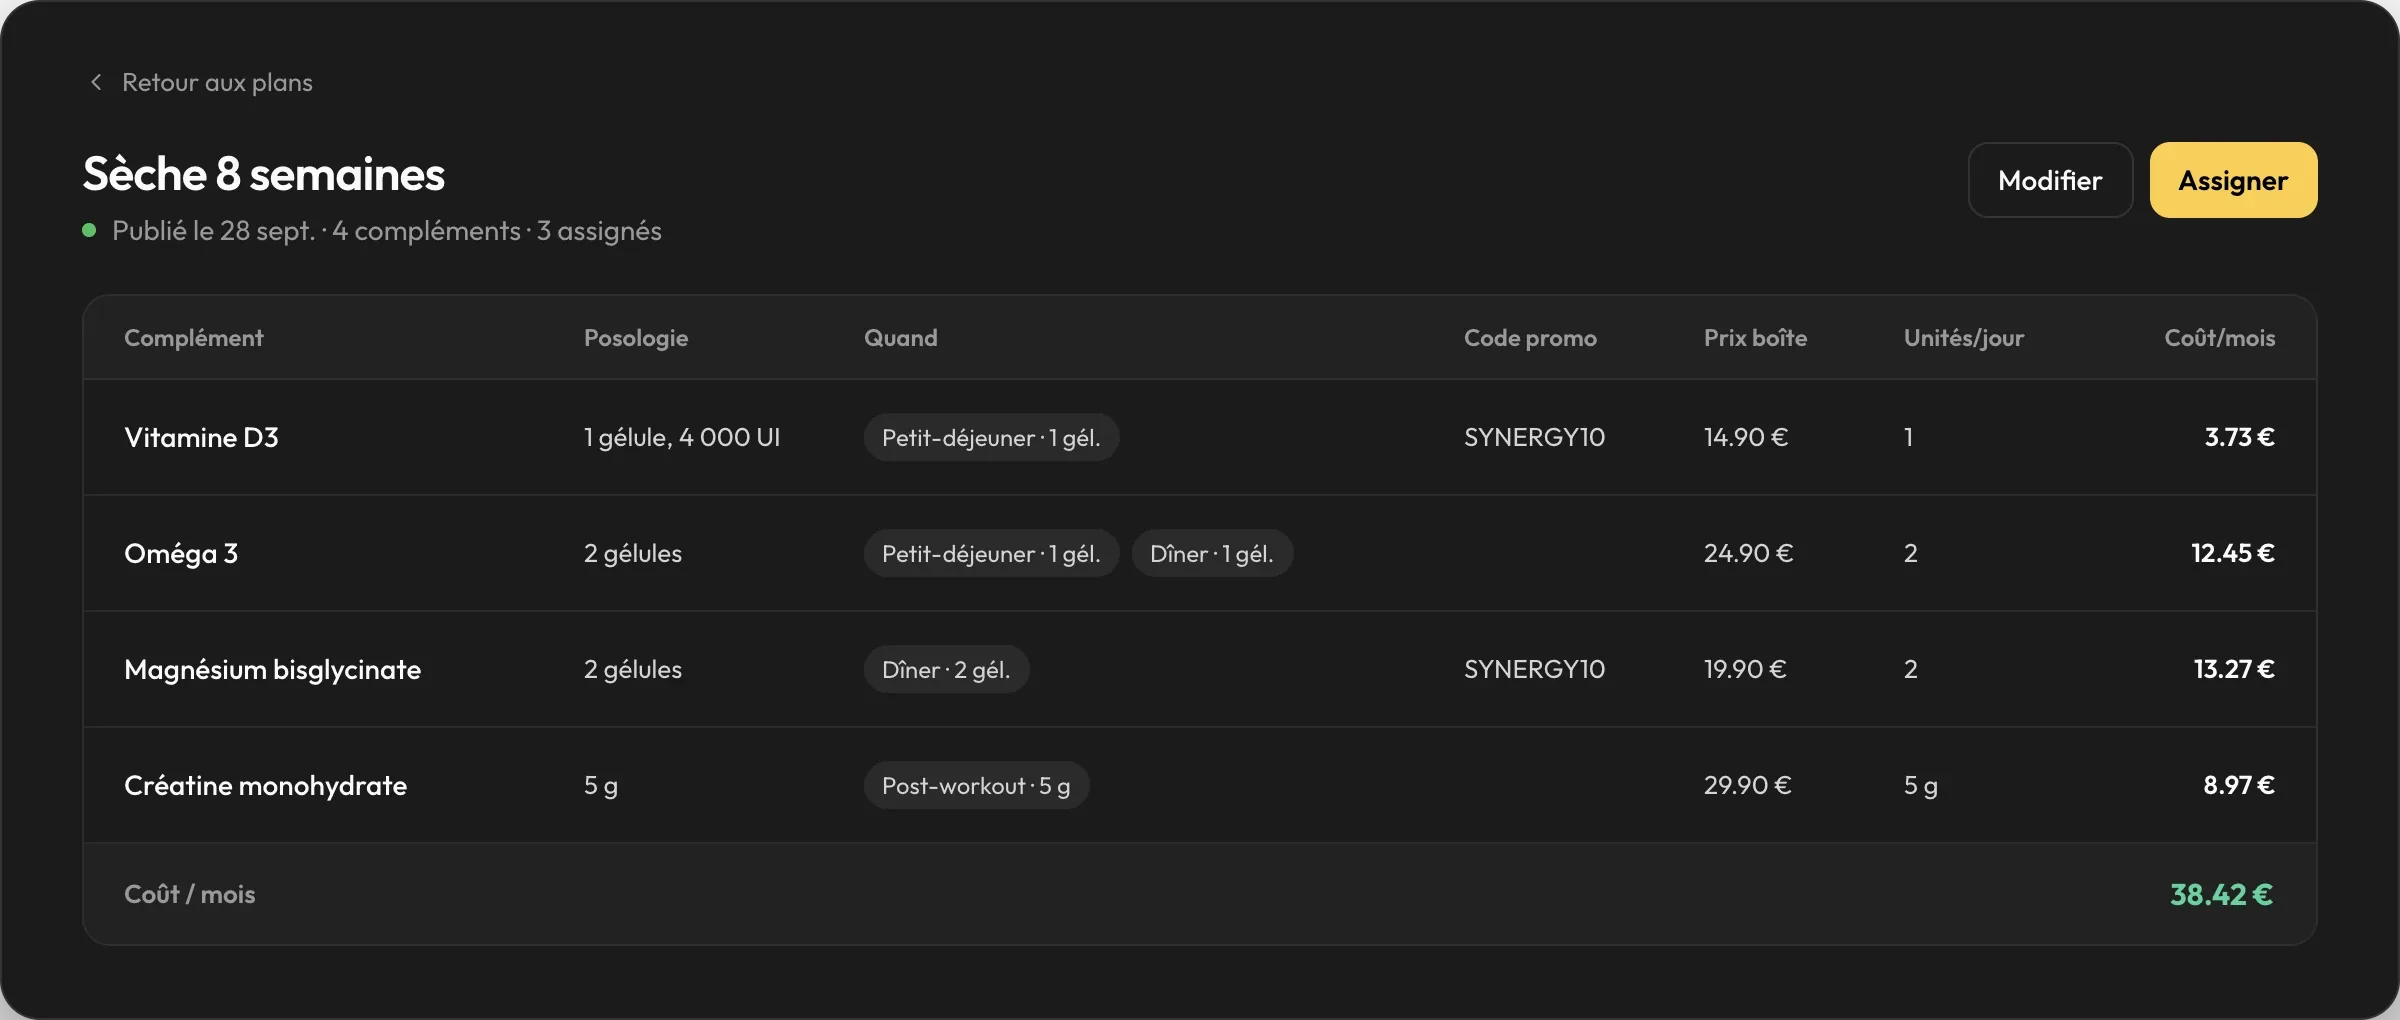The width and height of the screenshot is (2400, 1020).
Task: Click the 24.90 € box price
Action: [1748, 553]
